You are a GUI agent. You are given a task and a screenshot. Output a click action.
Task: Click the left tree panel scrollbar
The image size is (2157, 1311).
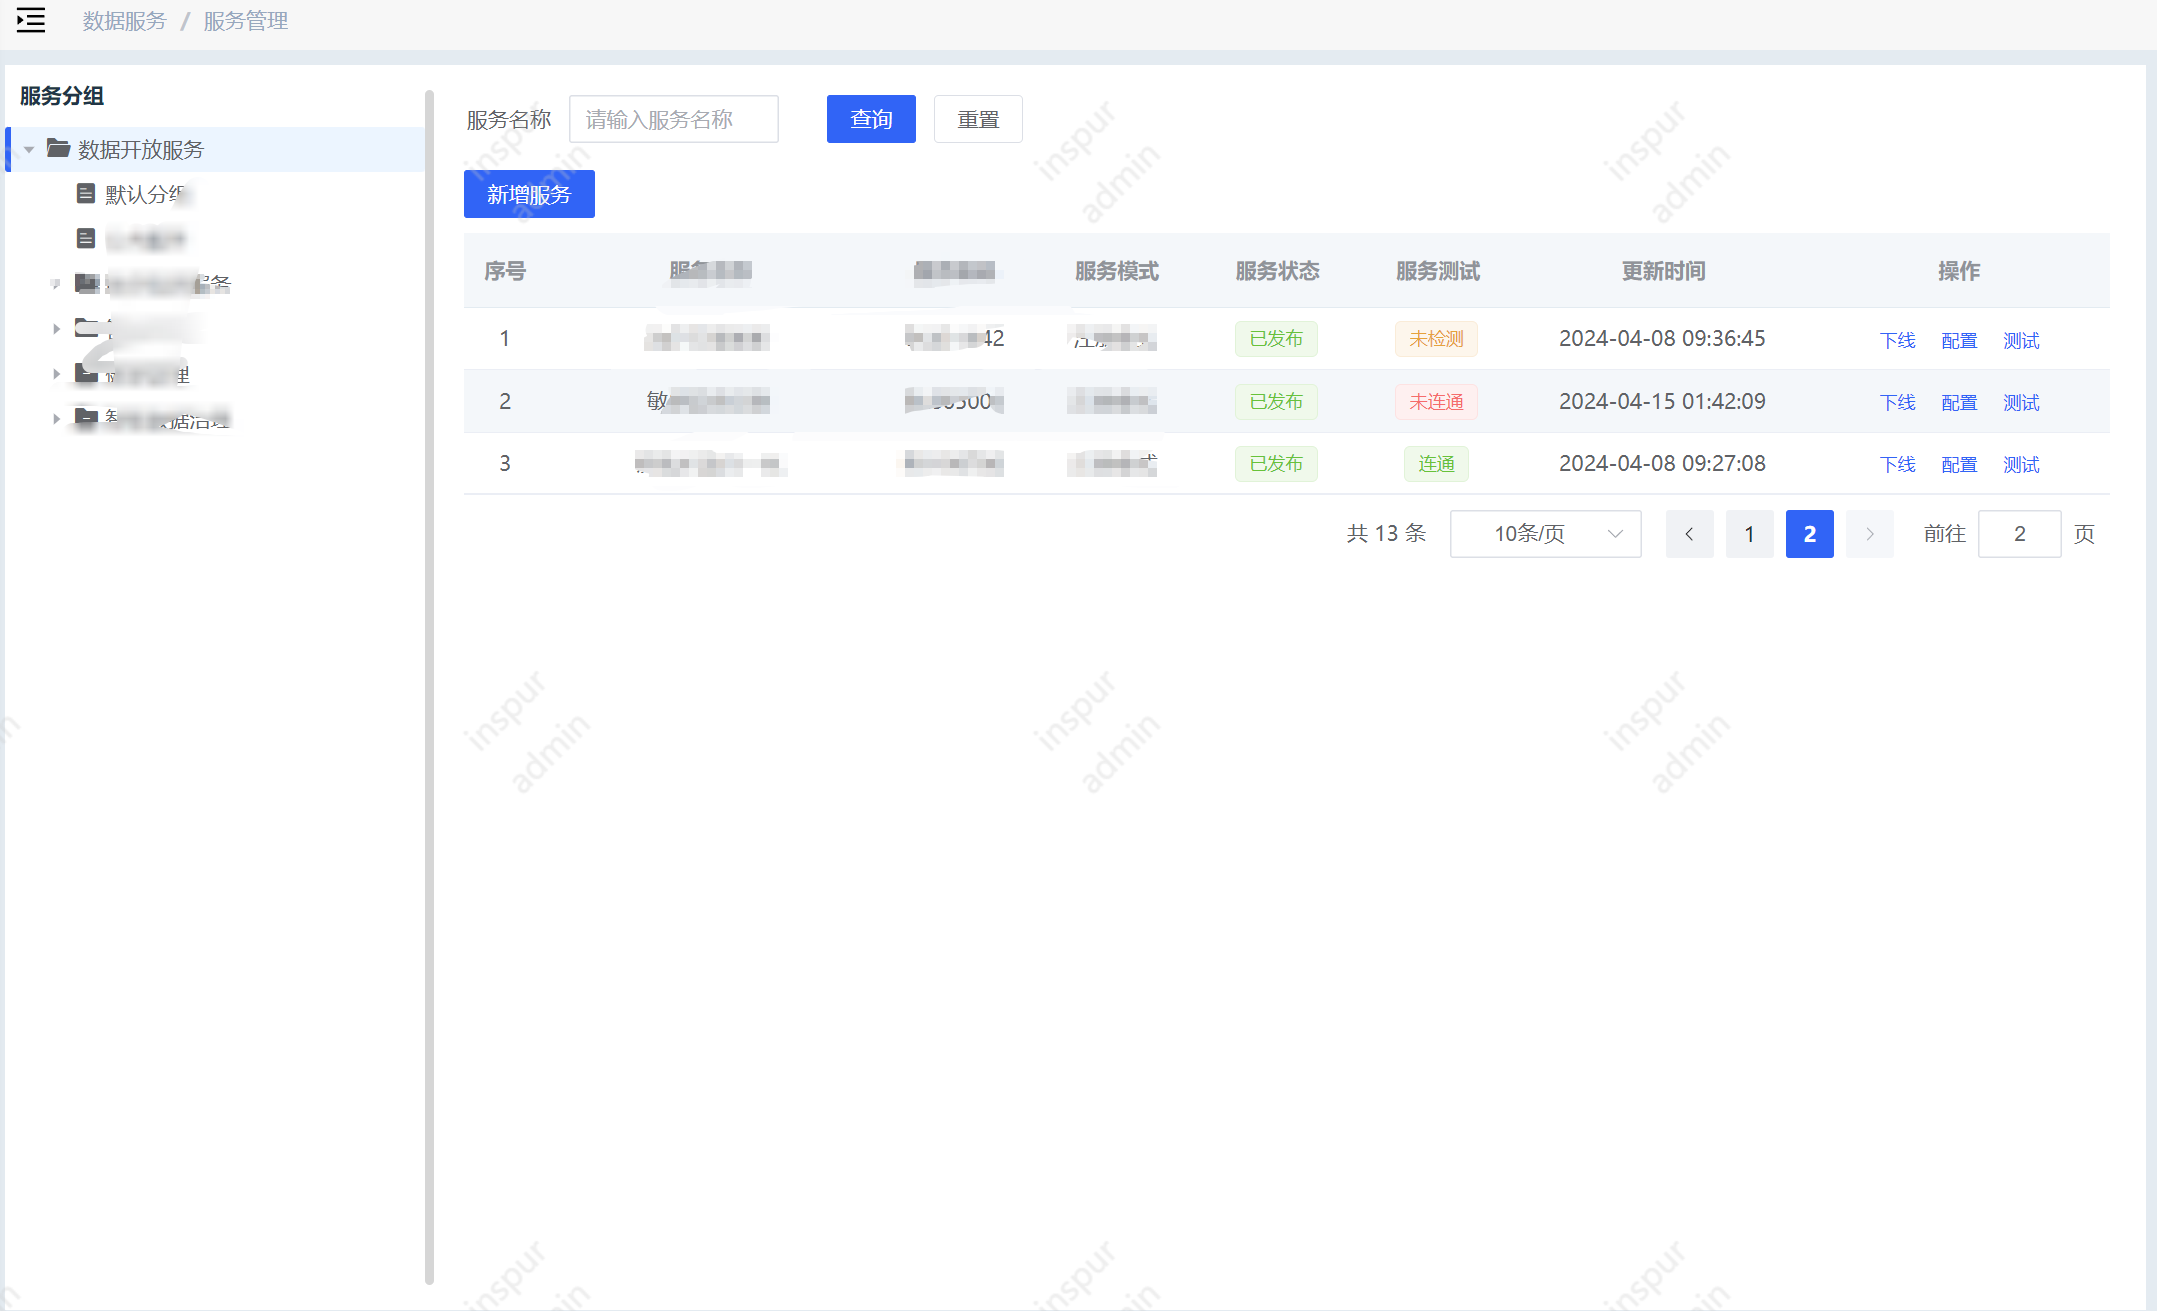(429, 688)
